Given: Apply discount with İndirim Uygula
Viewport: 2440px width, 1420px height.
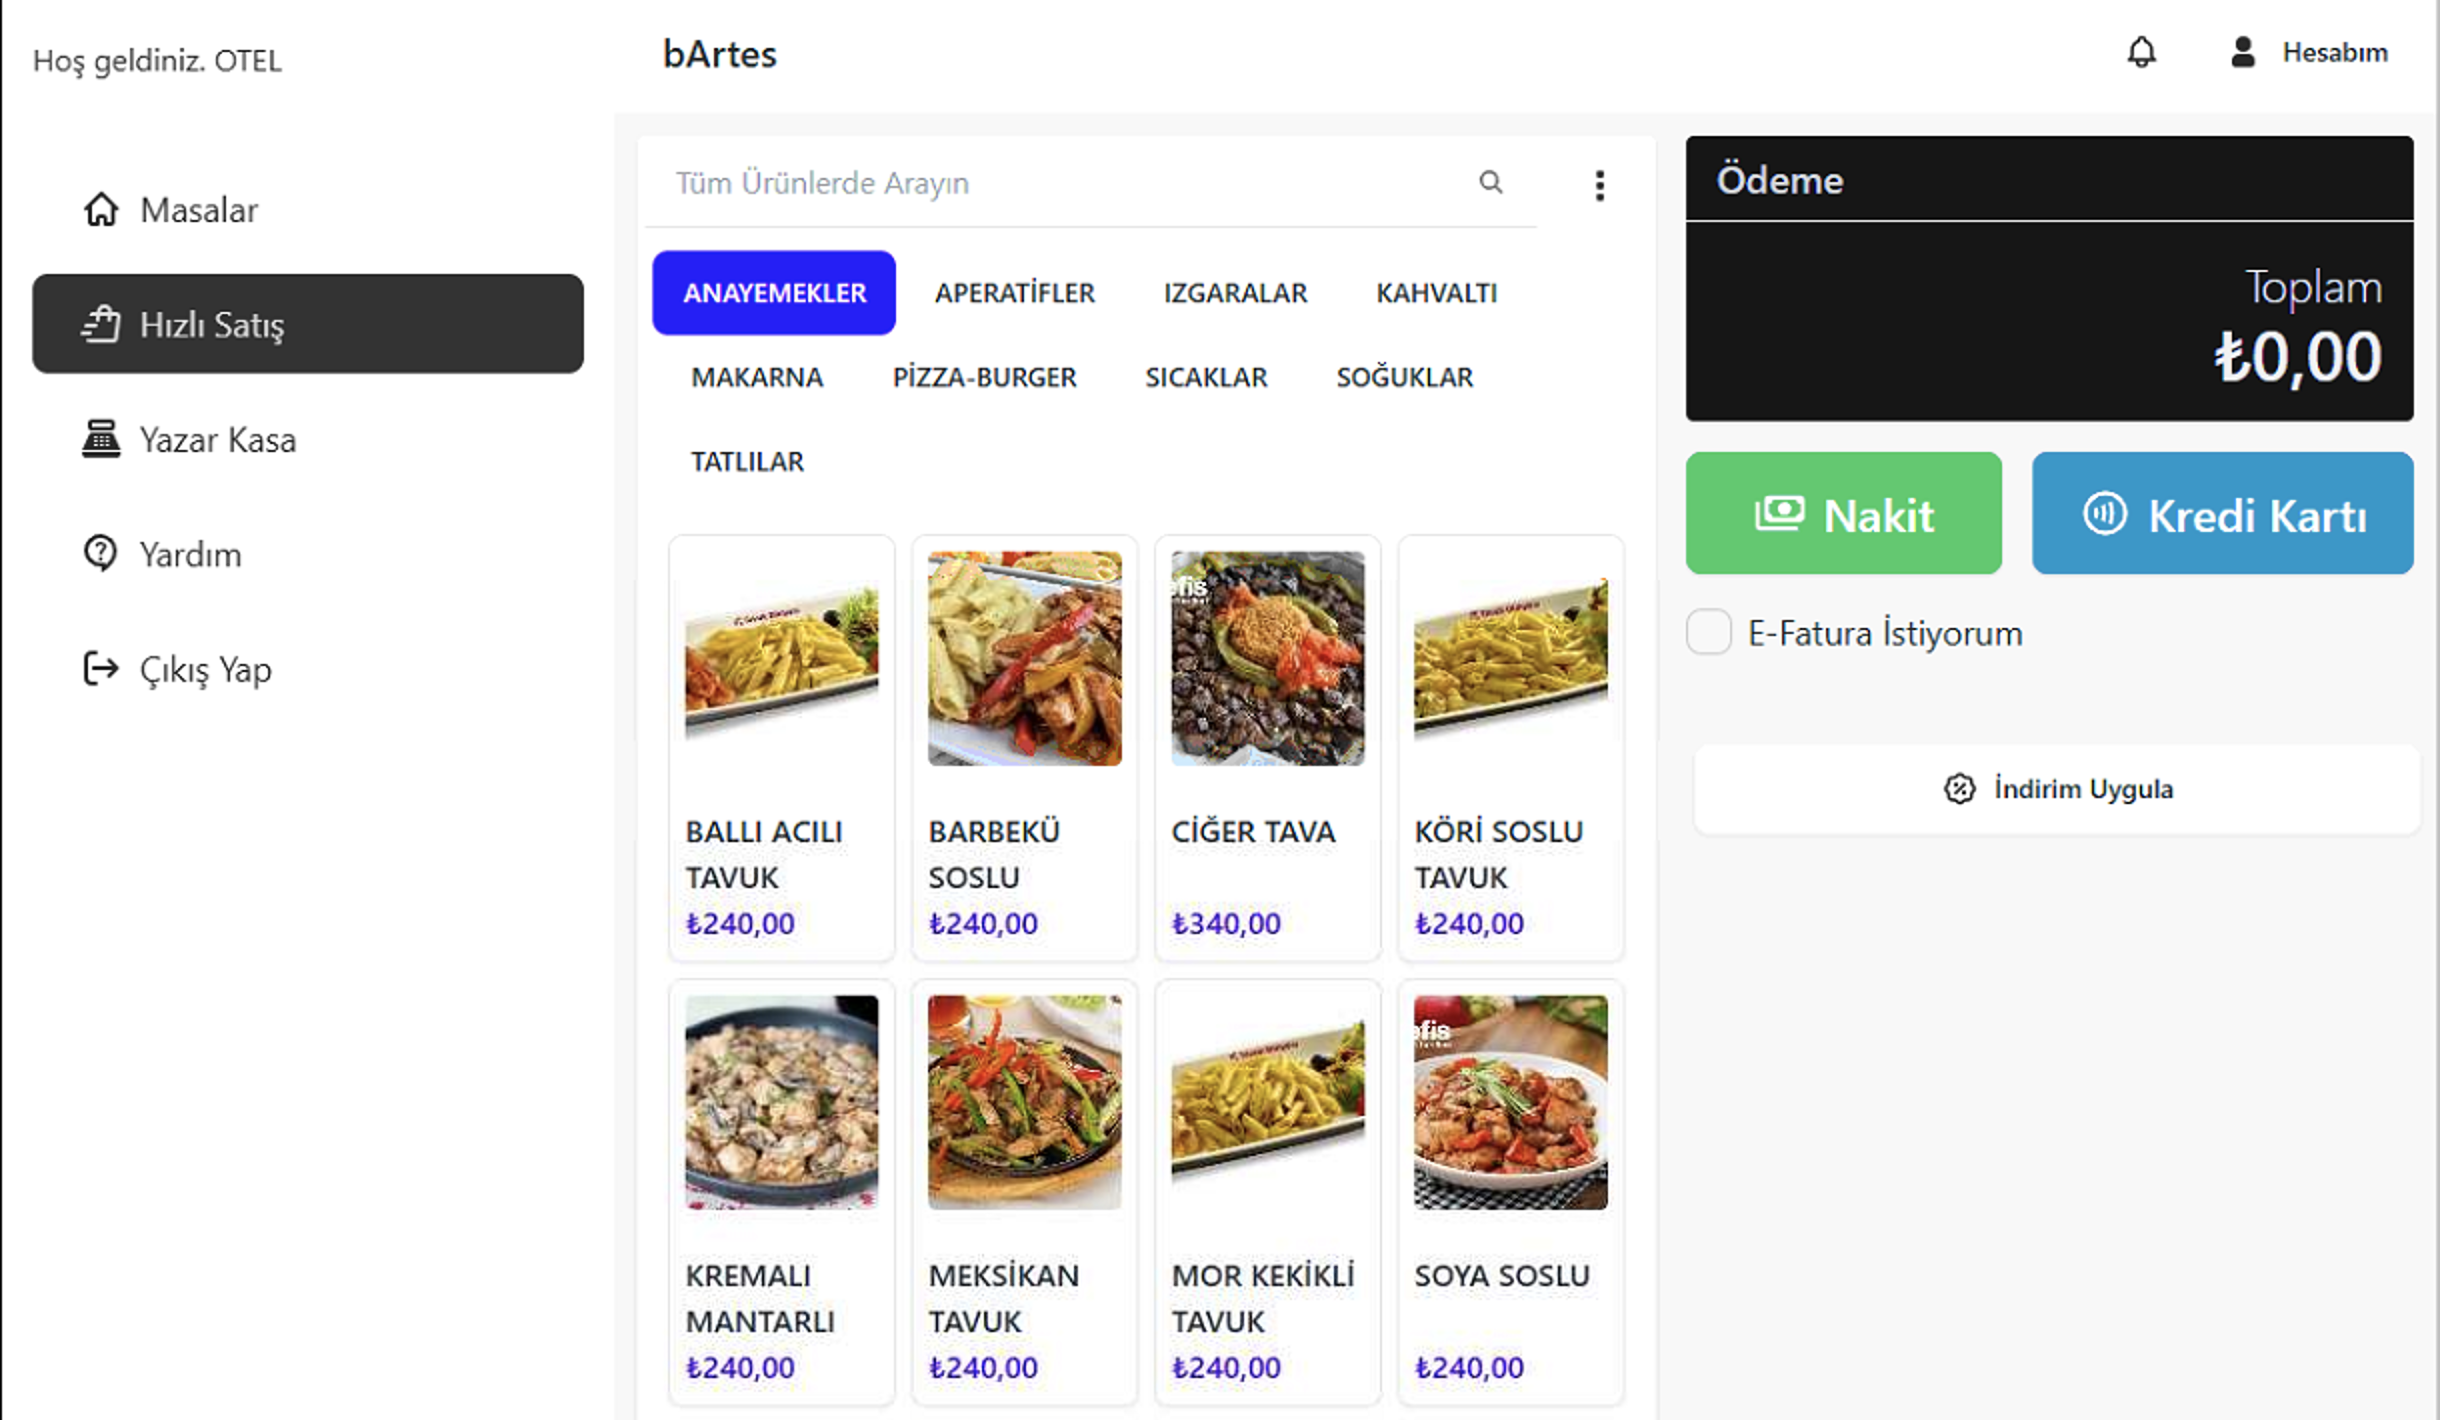Looking at the screenshot, I should (2057, 789).
